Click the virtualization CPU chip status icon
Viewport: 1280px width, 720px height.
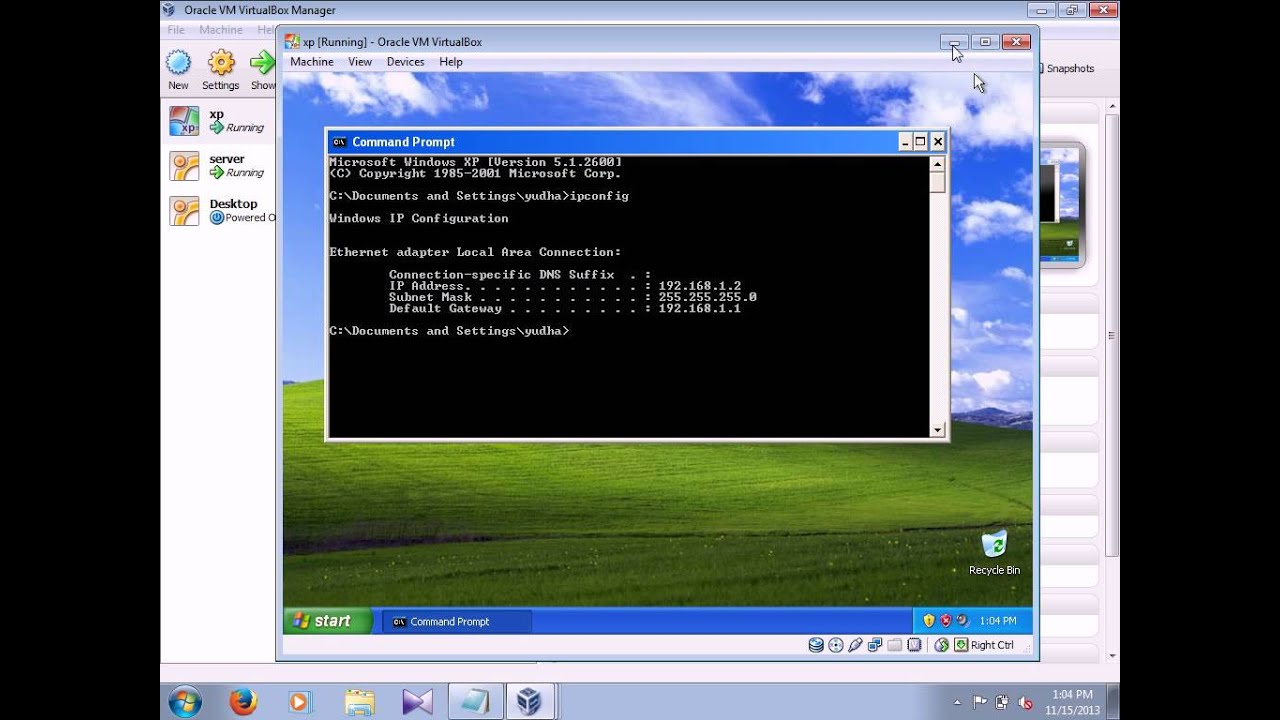pos(914,645)
